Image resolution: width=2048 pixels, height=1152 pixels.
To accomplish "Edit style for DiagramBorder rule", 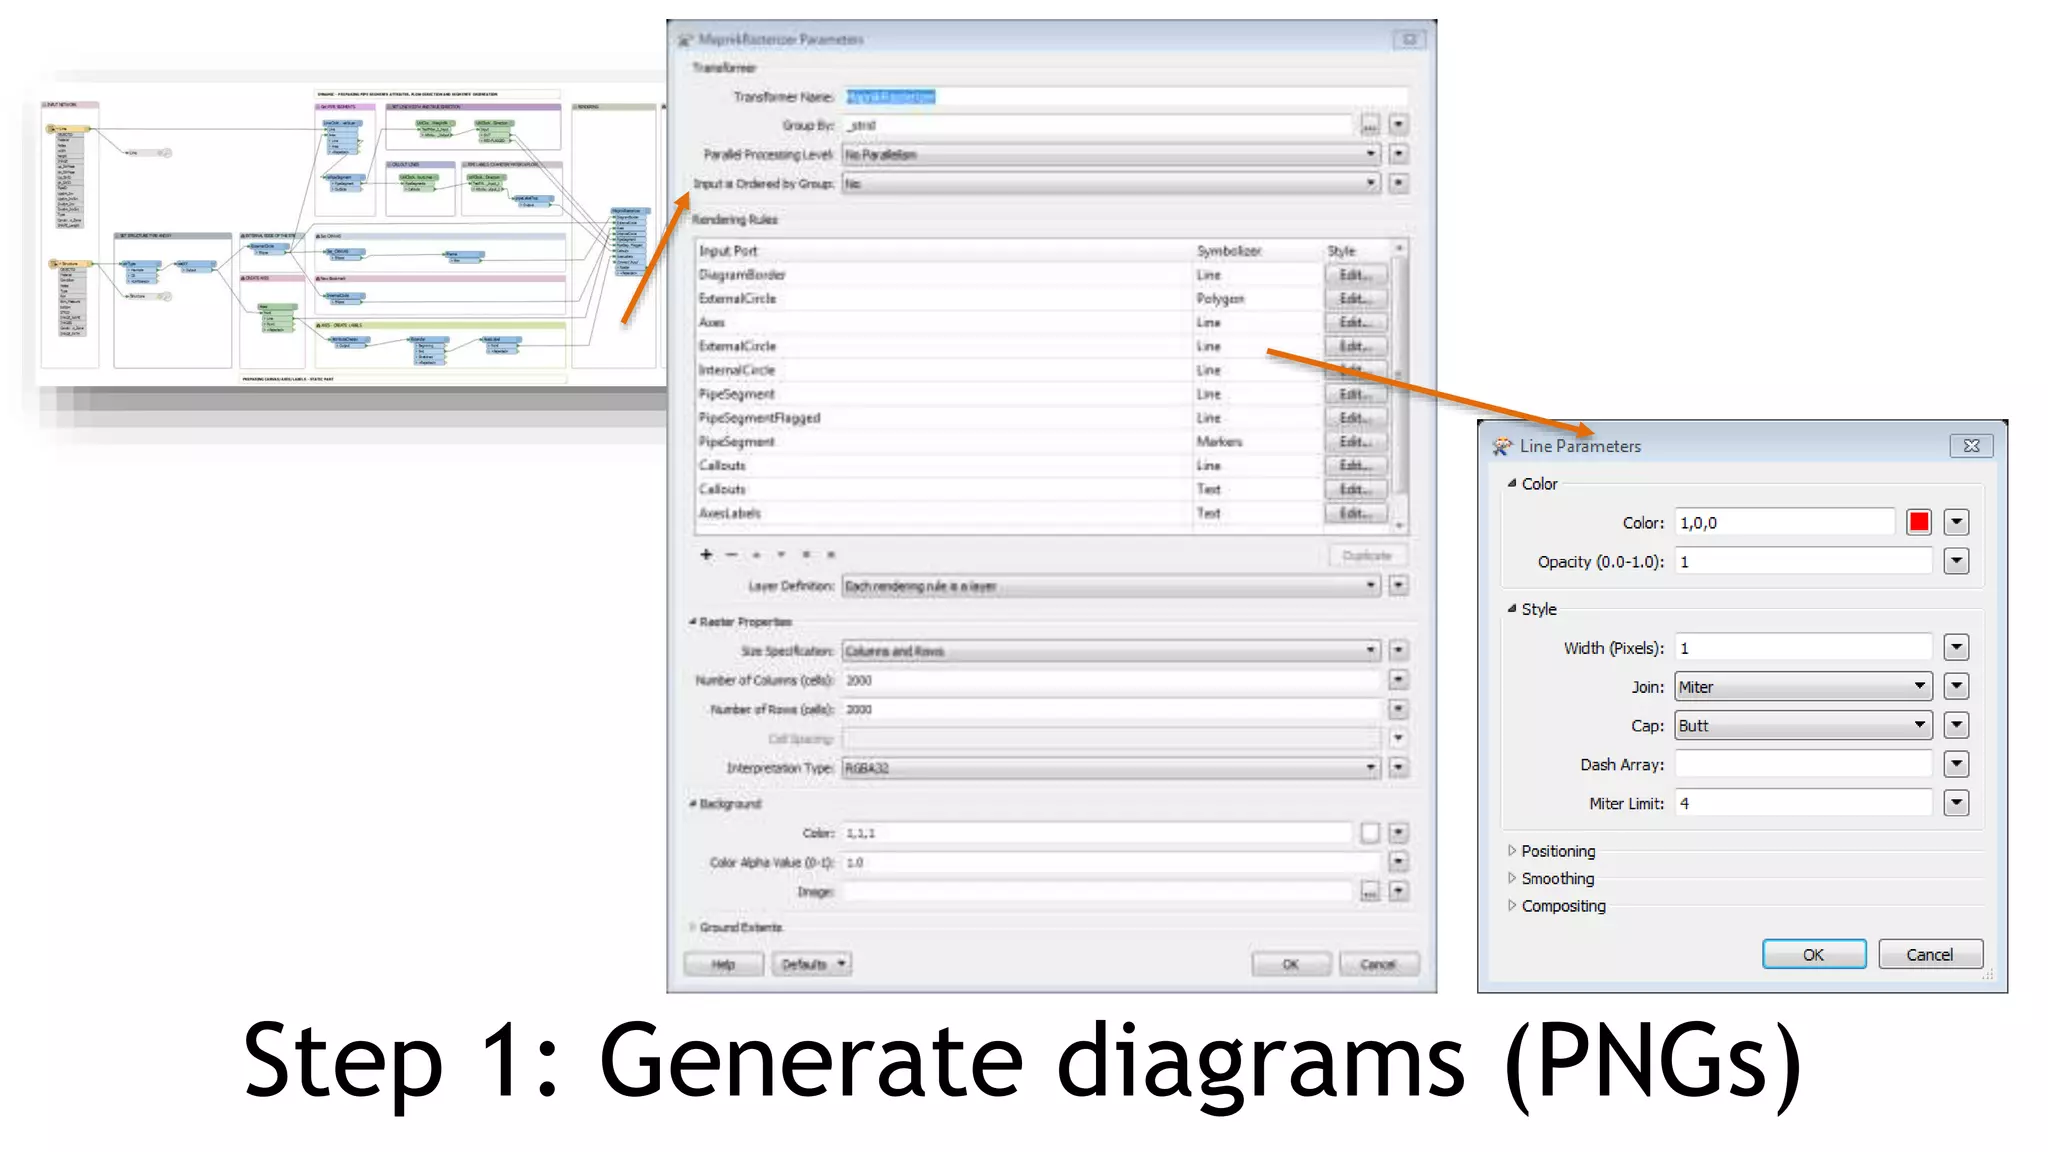I will click(1355, 274).
